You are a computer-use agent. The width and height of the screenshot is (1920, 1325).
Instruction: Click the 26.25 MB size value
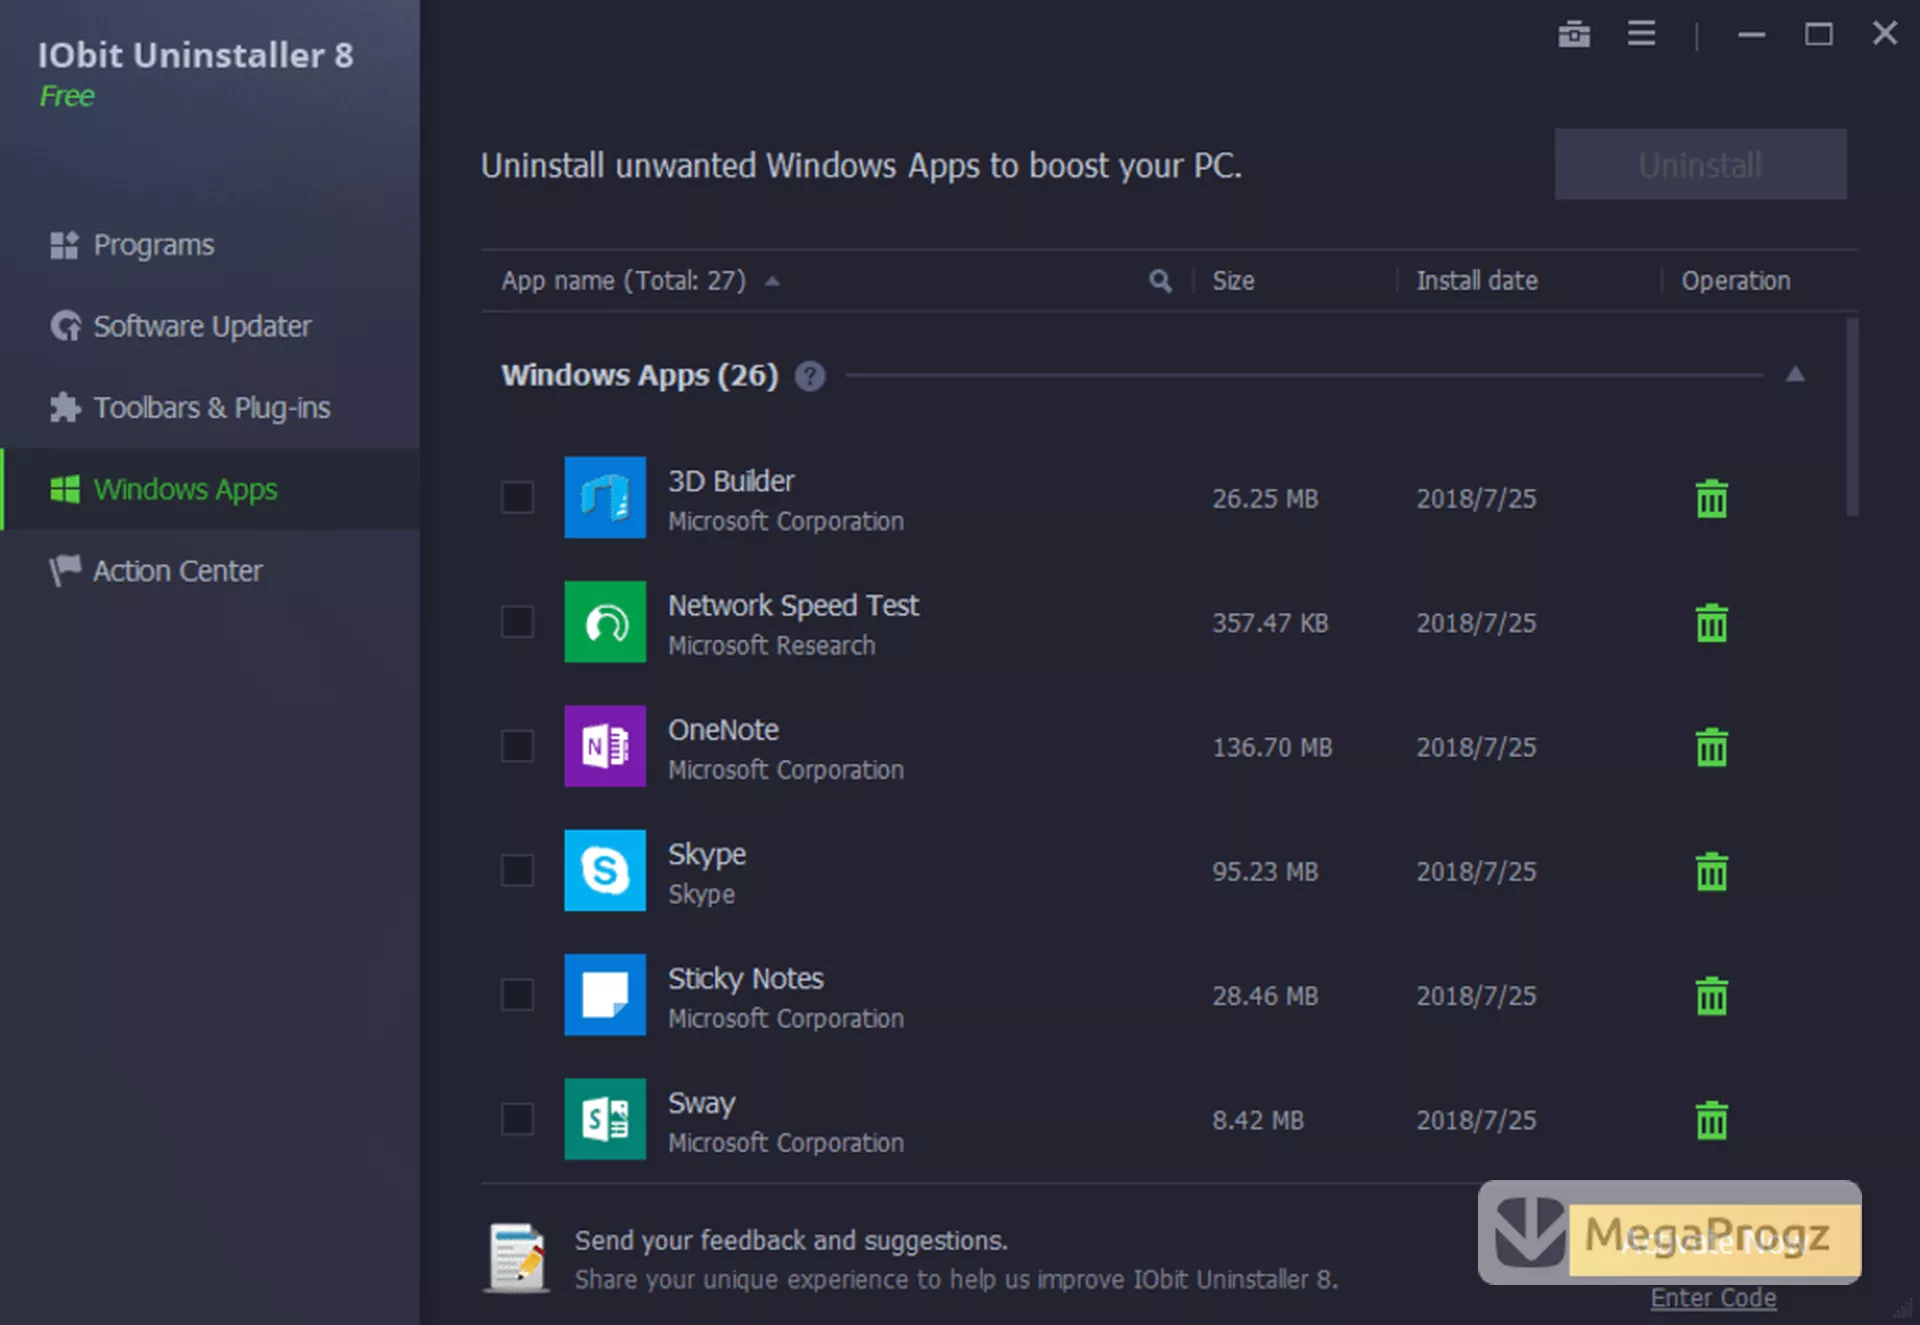pos(1265,499)
